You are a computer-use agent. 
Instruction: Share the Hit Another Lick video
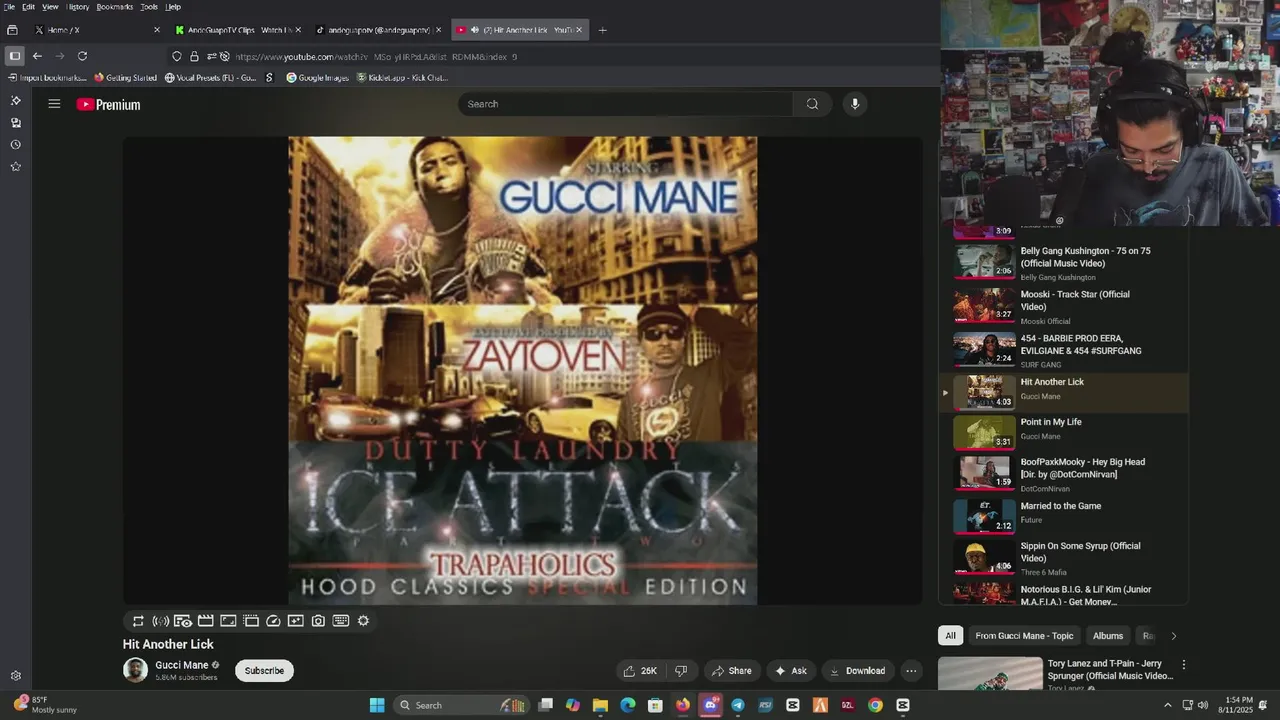point(731,671)
